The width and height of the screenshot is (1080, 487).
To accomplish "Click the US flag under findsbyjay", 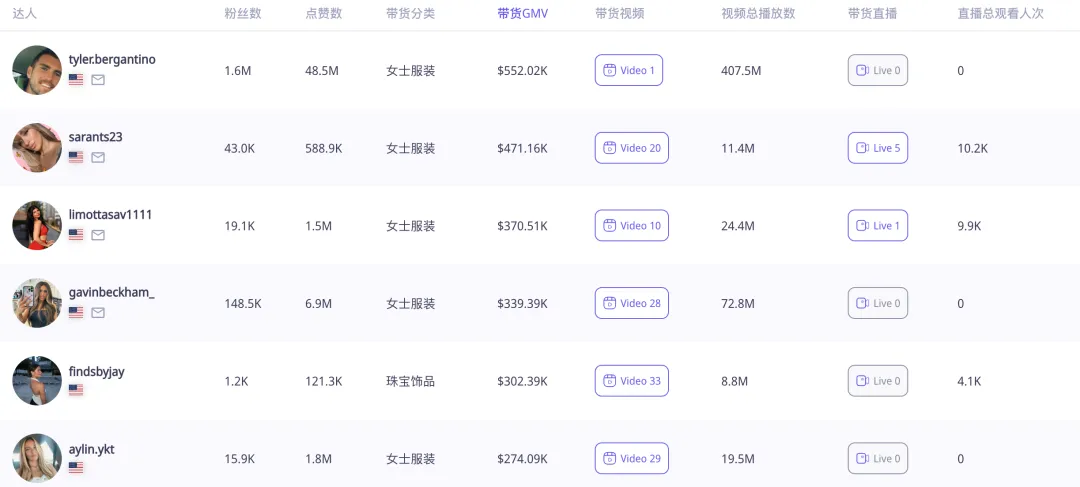I will coord(76,390).
